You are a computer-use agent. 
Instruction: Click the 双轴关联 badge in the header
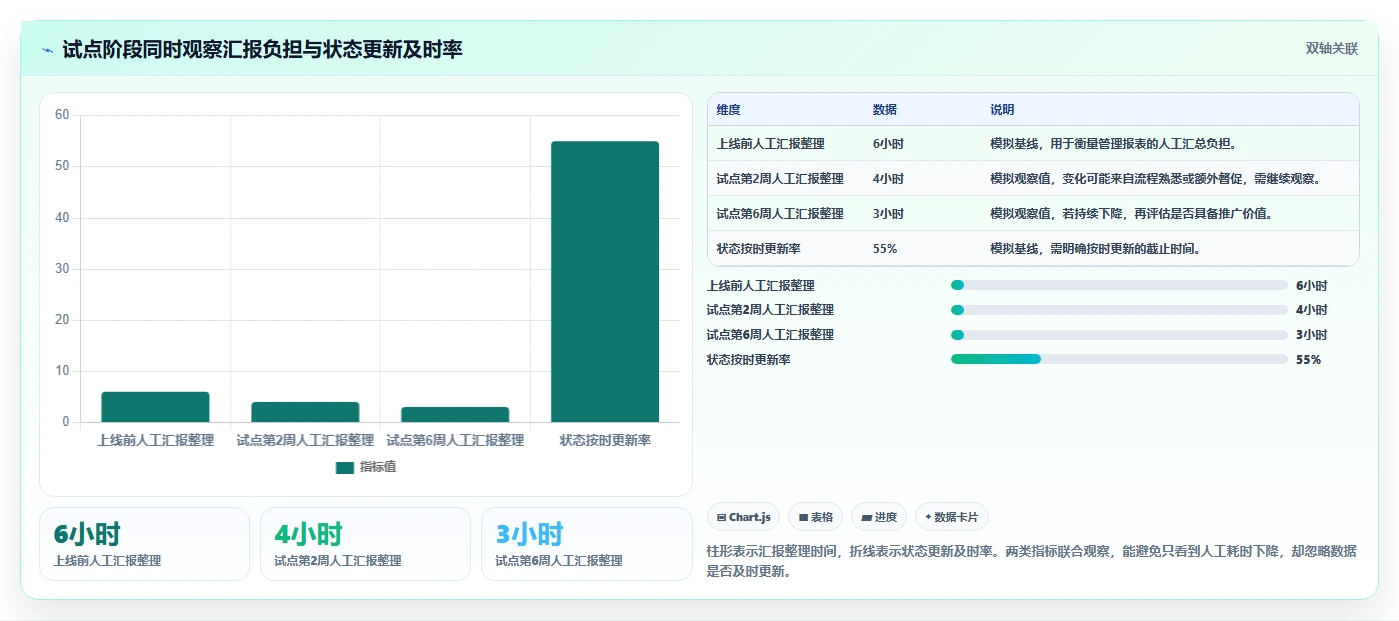(x=1331, y=49)
